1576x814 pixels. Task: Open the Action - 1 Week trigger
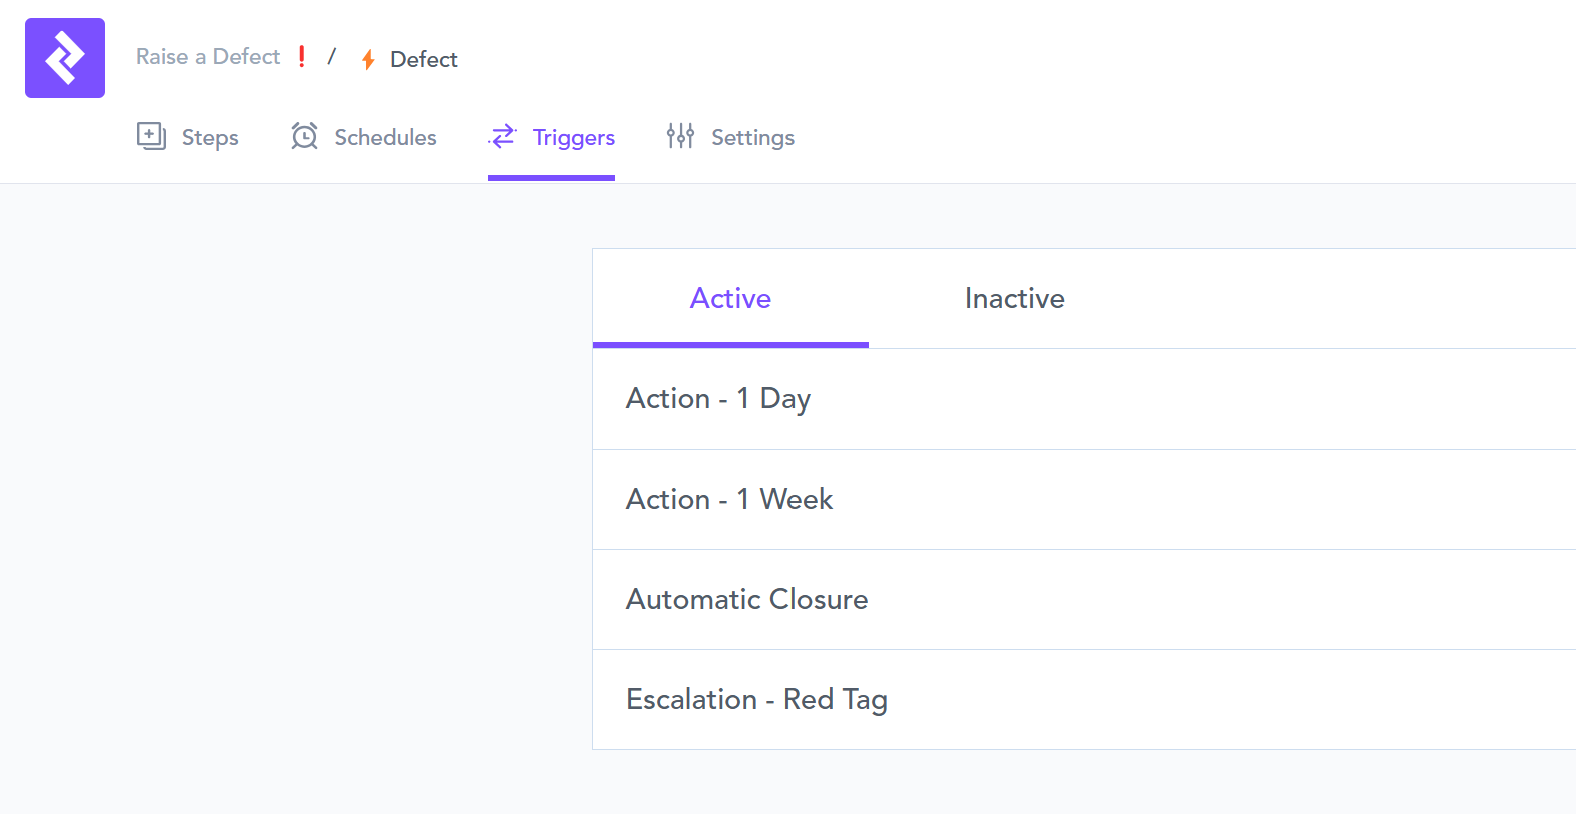coord(729,499)
